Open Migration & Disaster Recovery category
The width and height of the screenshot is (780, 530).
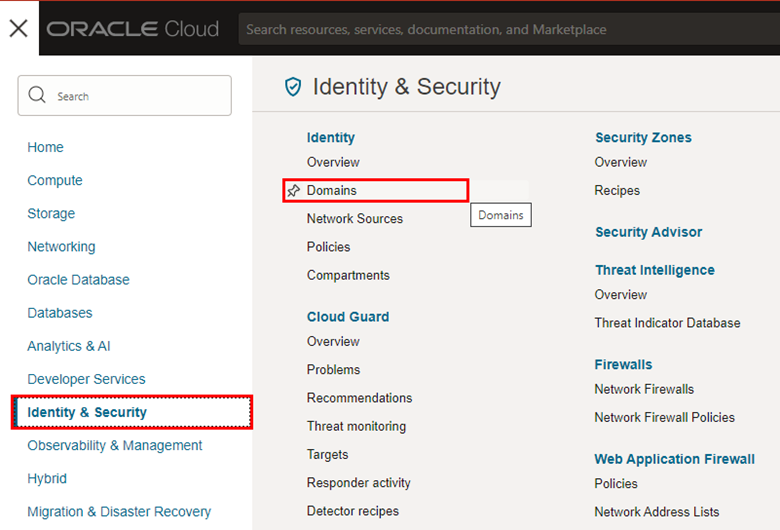coord(119,512)
